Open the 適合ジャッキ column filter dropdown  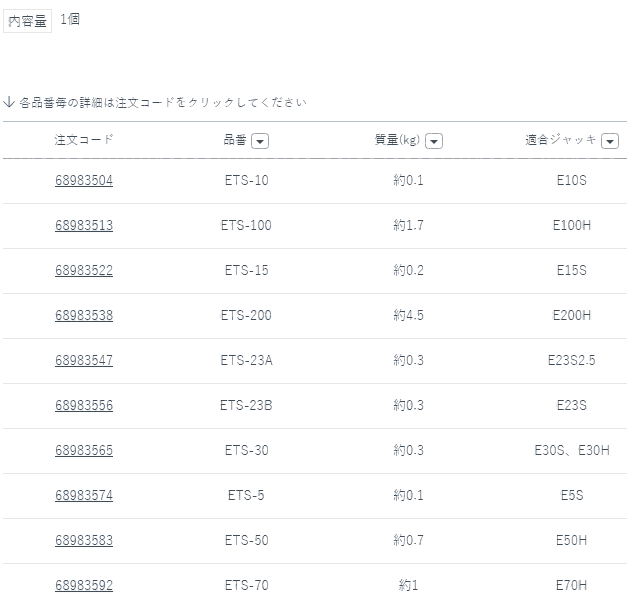pyautogui.click(x=609, y=141)
